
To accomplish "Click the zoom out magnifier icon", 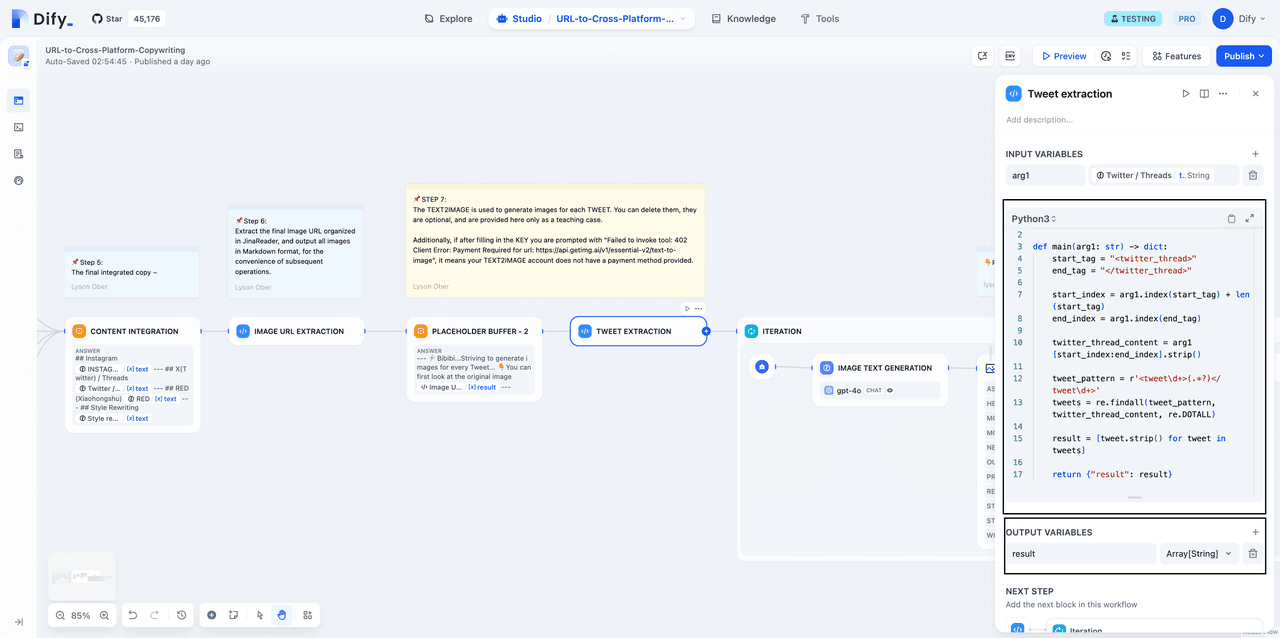I will point(60,615).
